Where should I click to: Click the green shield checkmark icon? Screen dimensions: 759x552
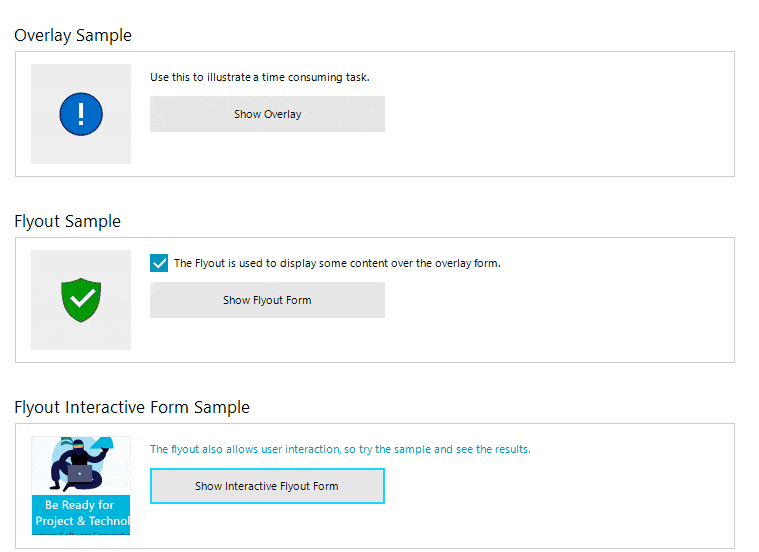[81, 300]
